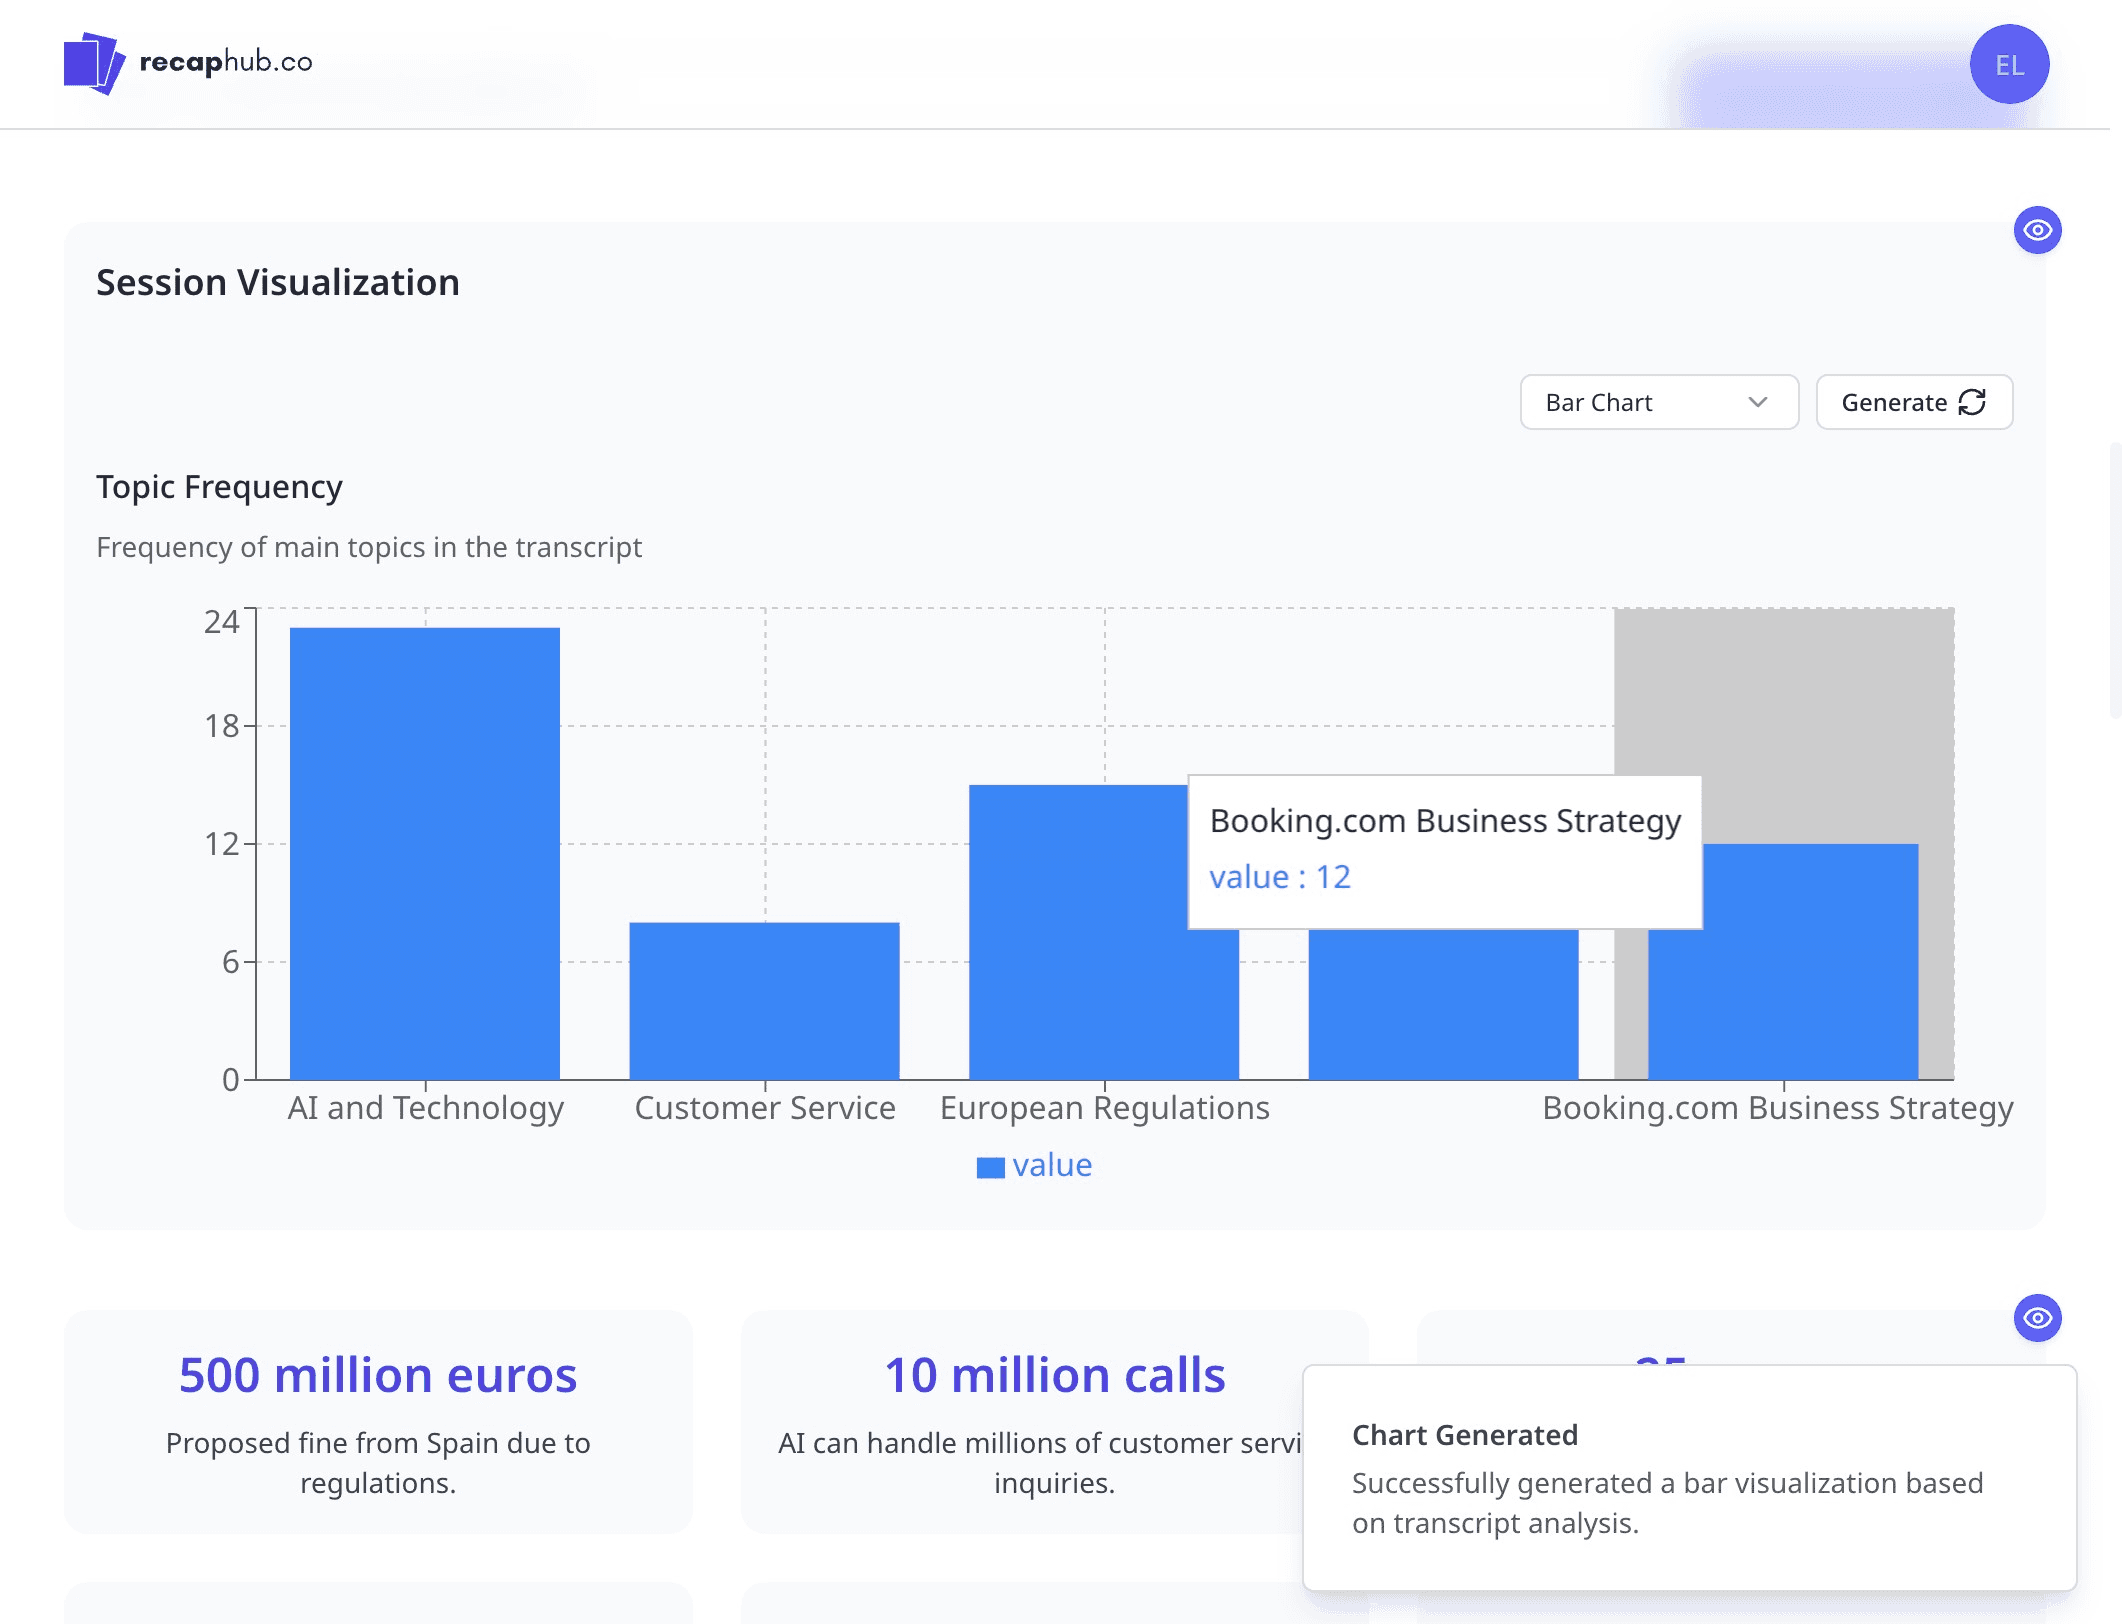Toggle the statistics section eye icon
The height and width of the screenshot is (1624, 2122).
pyautogui.click(x=2037, y=1318)
